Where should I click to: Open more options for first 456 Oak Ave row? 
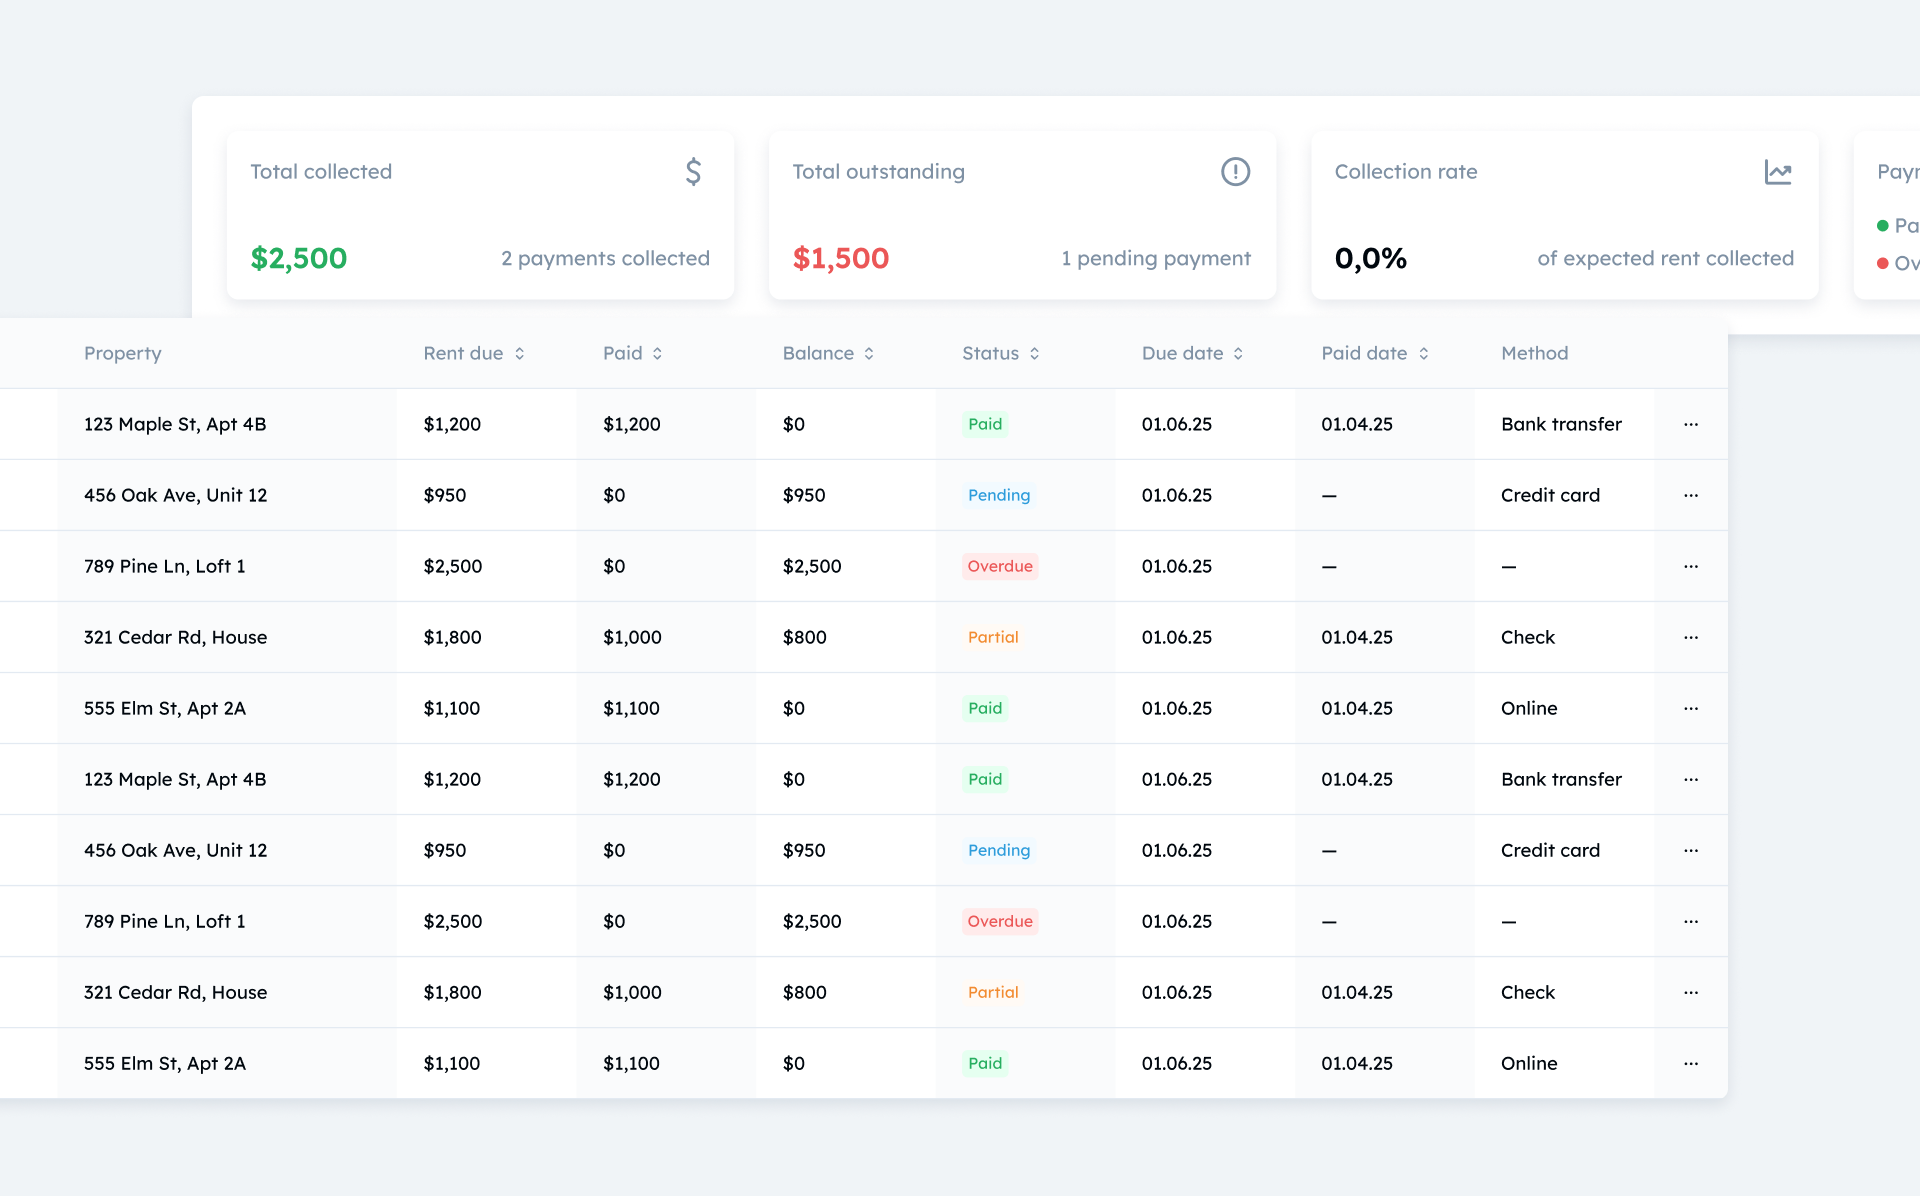(1690, 495)
